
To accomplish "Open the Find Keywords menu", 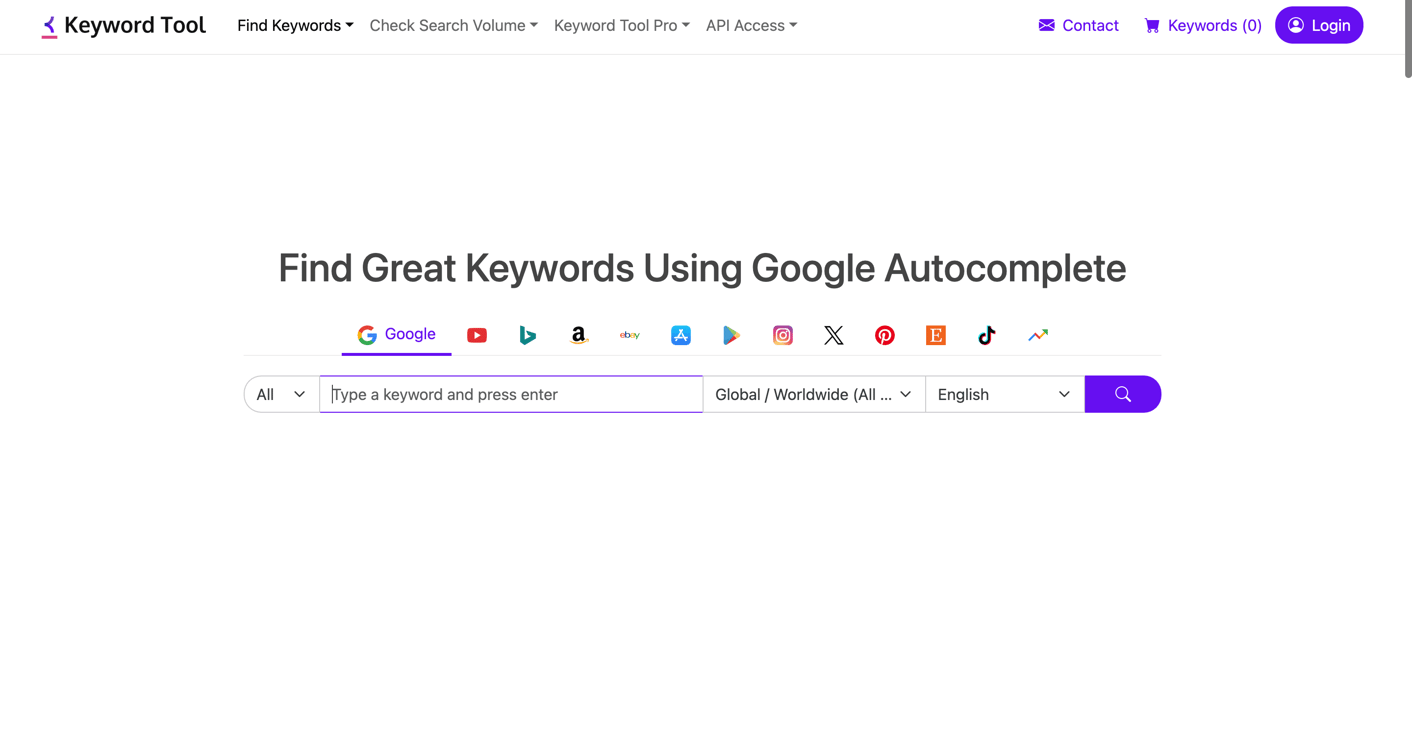I will coord(294,25).
